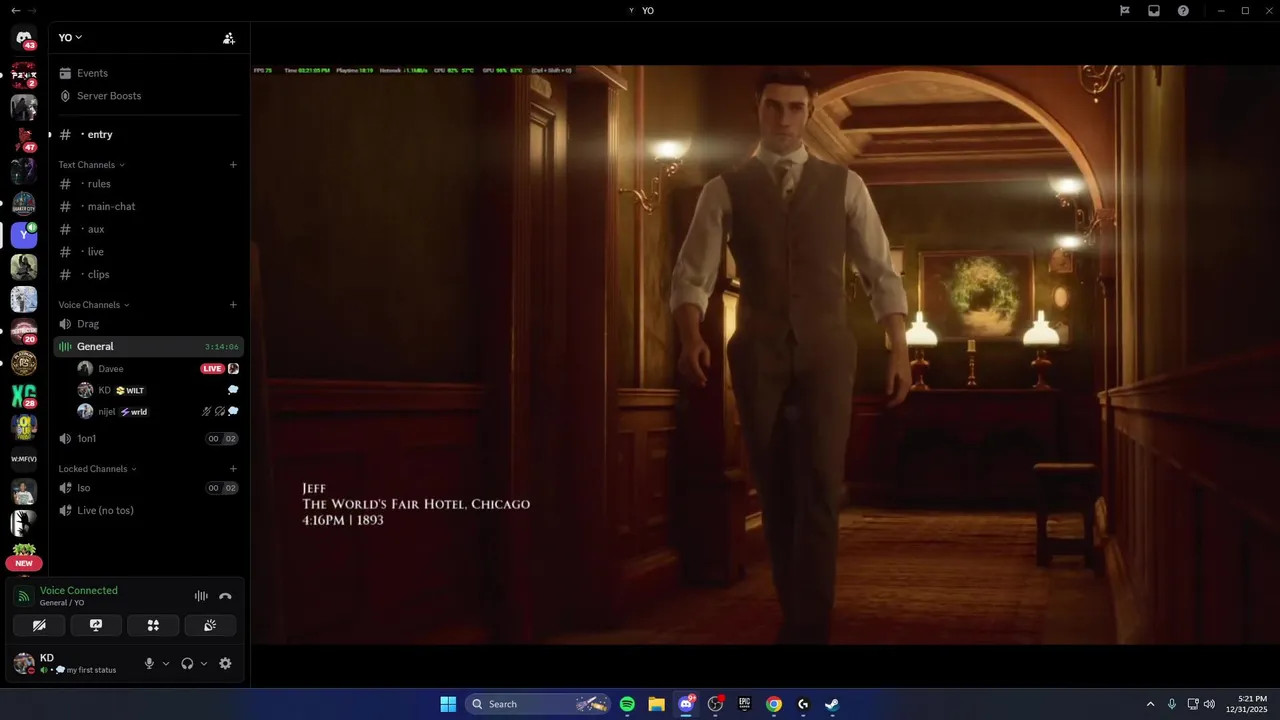Create a channel in Locked Channels
Image resolution: width=1280 pixels, height=720 pixels.
(233, 469)
